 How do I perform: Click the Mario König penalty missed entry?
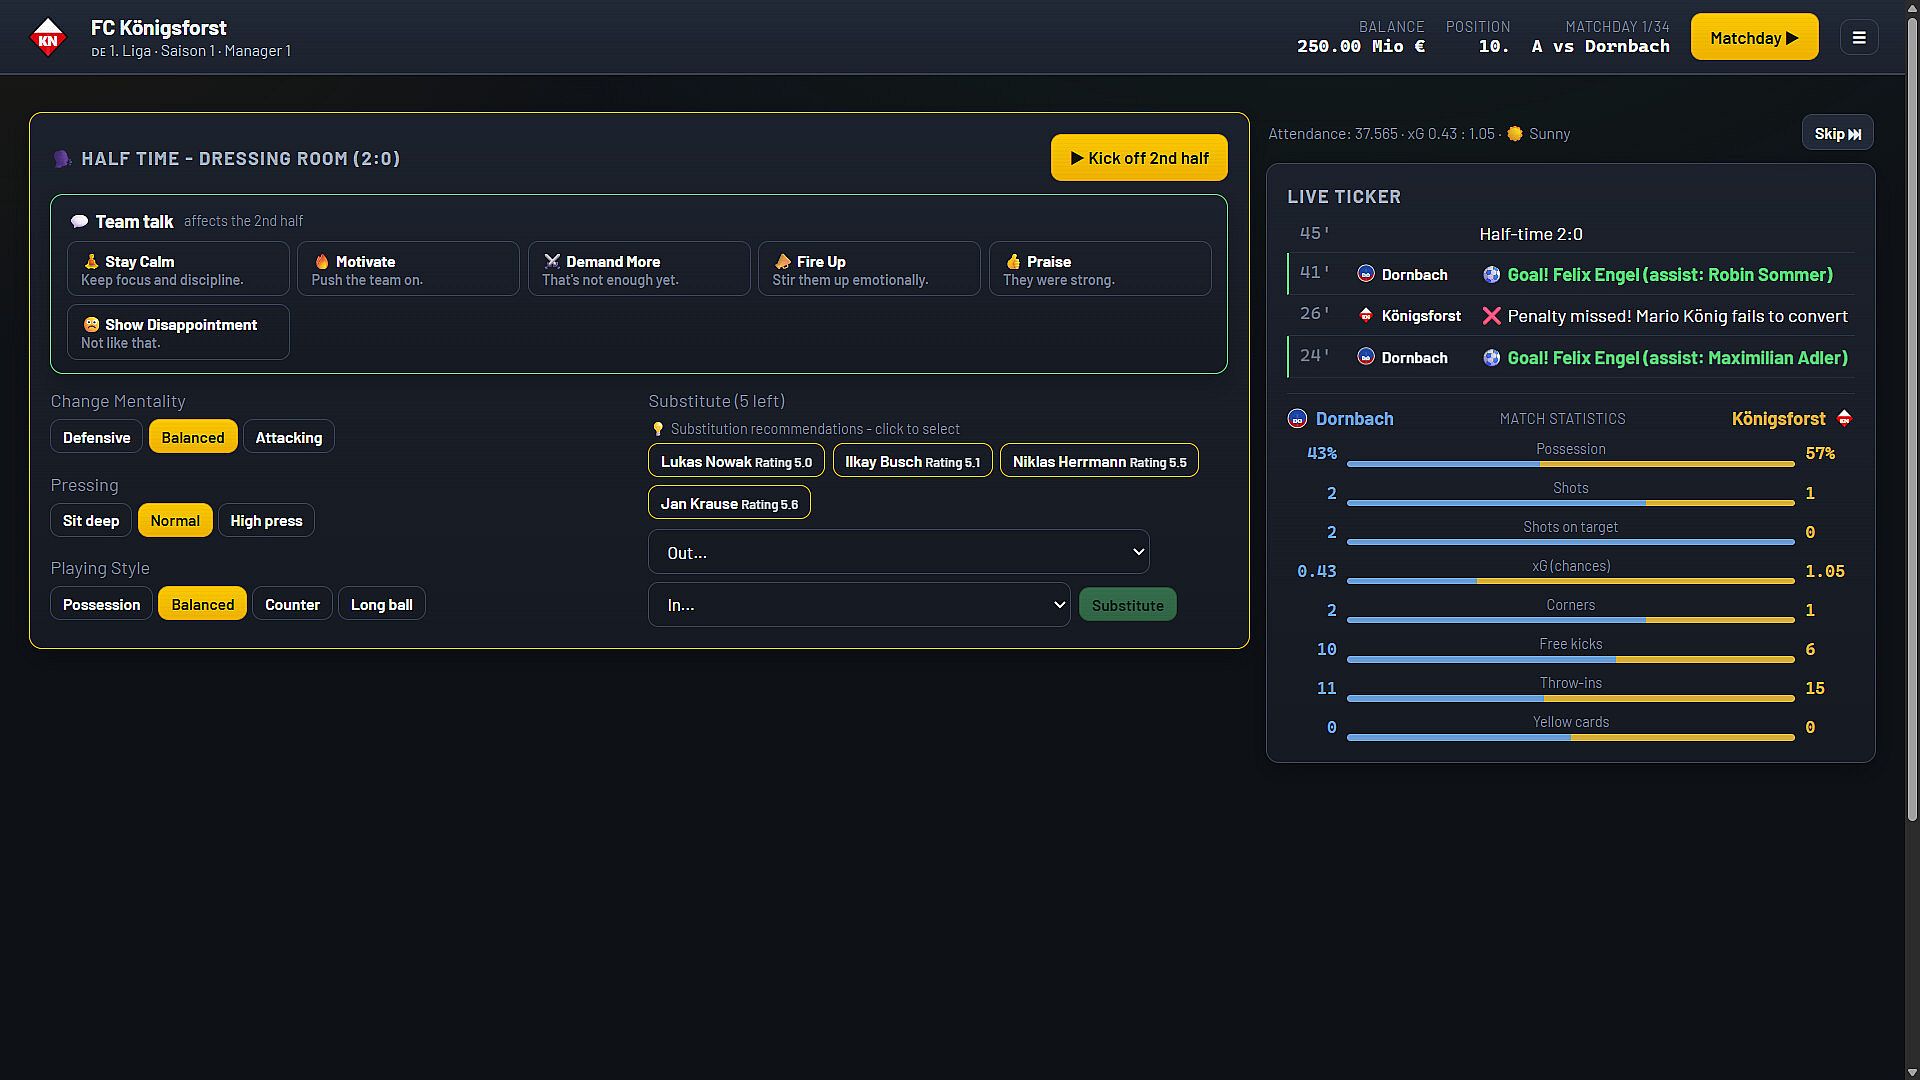[x=1570, y=316]
